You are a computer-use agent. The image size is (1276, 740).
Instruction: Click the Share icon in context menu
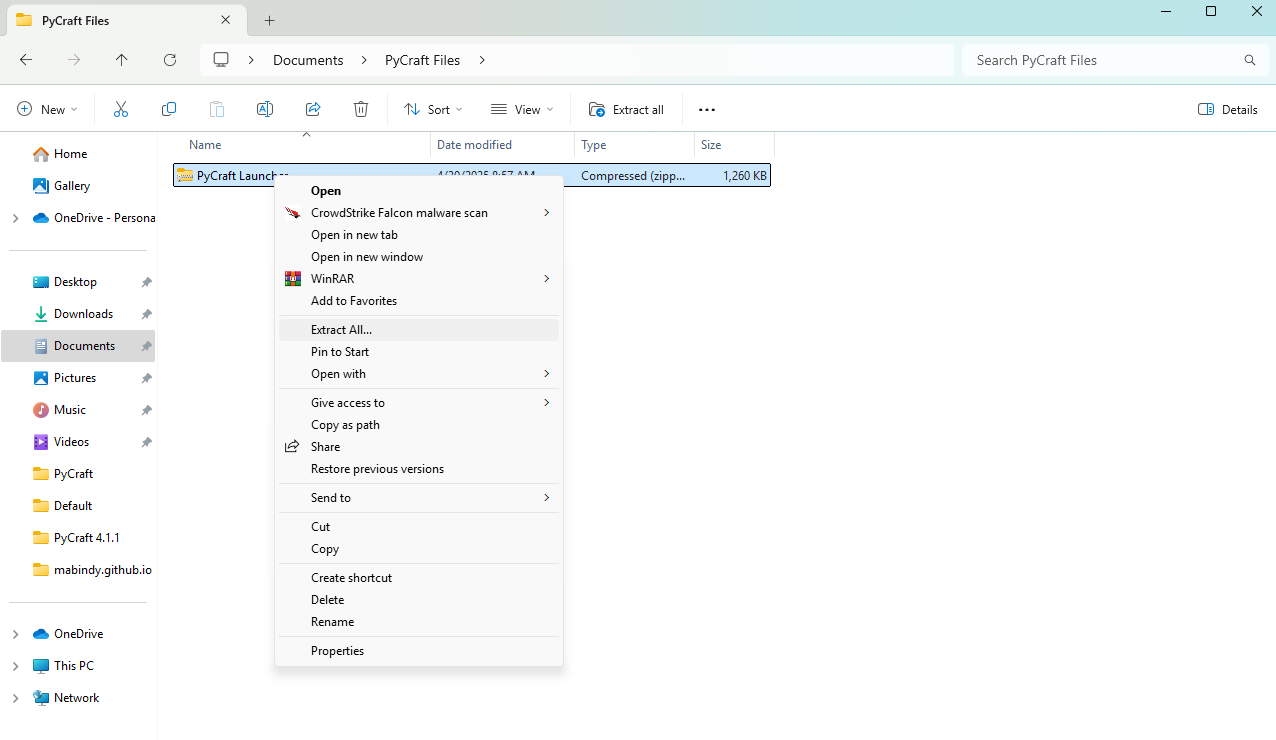pos(293,447)
